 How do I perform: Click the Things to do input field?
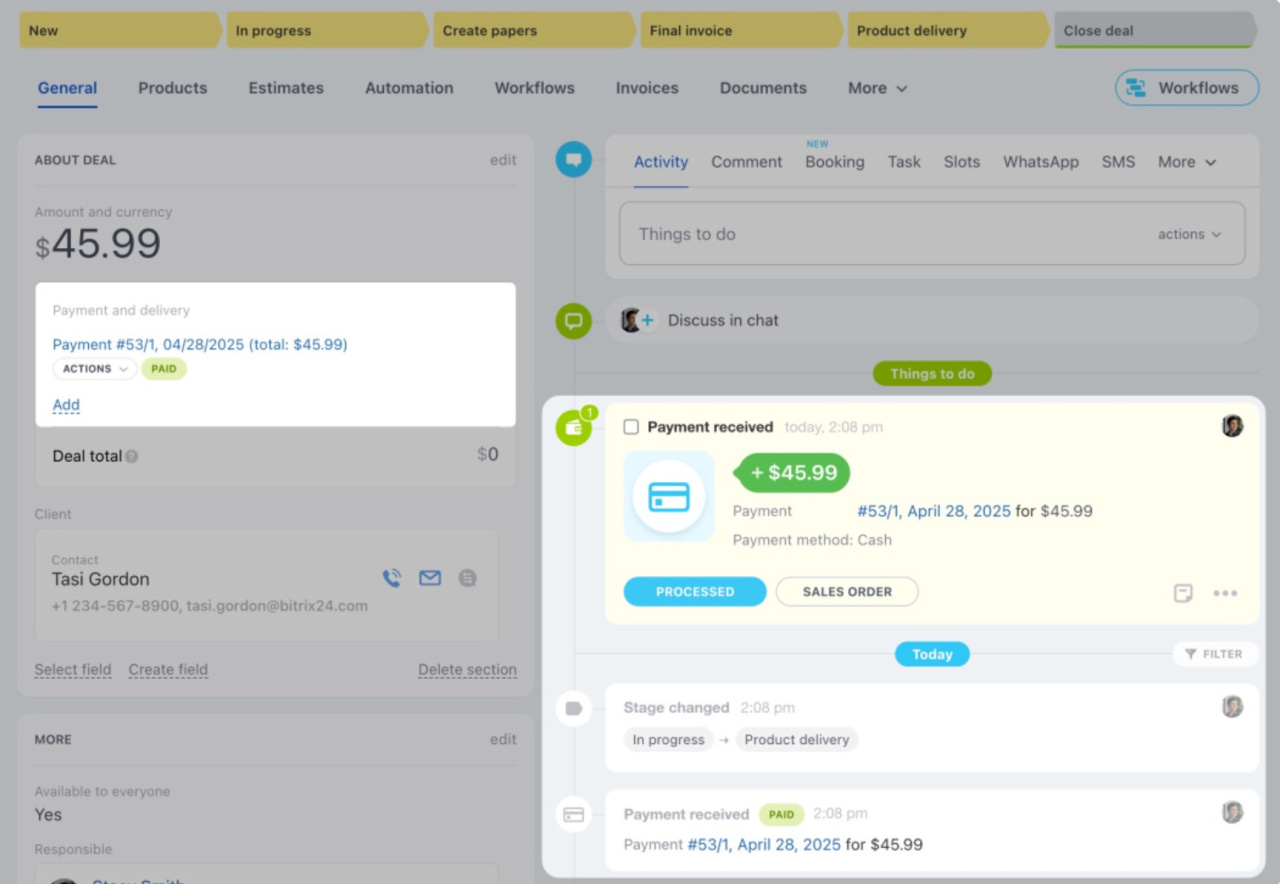click(x=880, y=234)
